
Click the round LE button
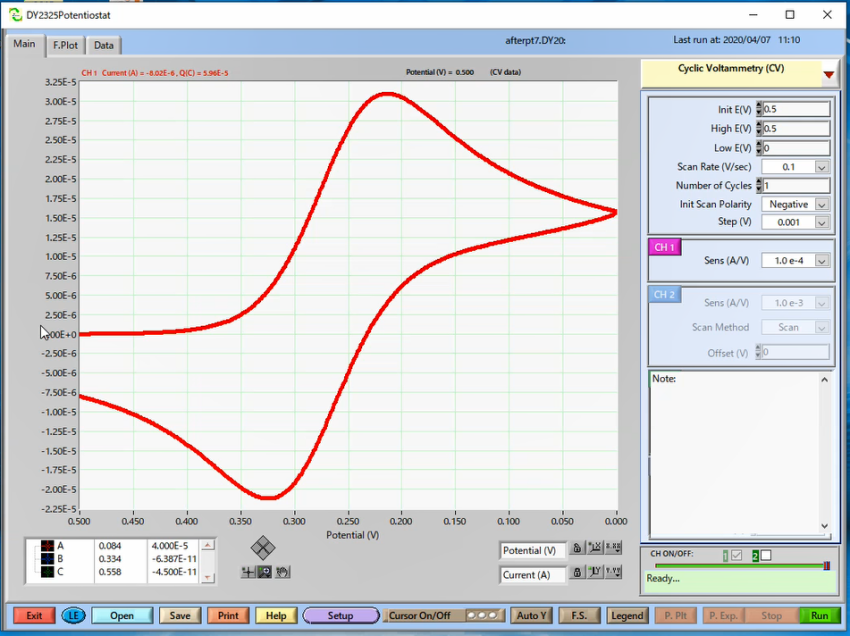[x=73, y=616]
